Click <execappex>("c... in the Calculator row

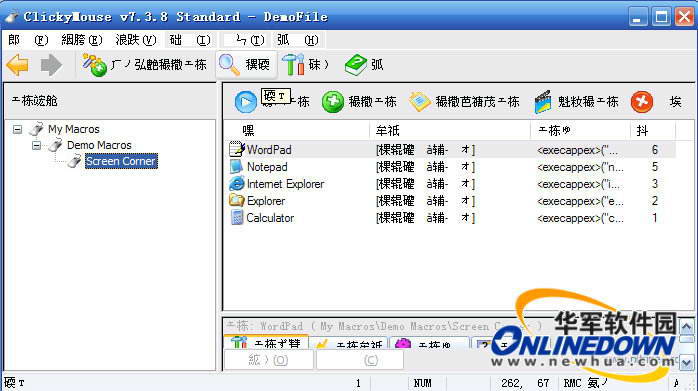[580, 218]
